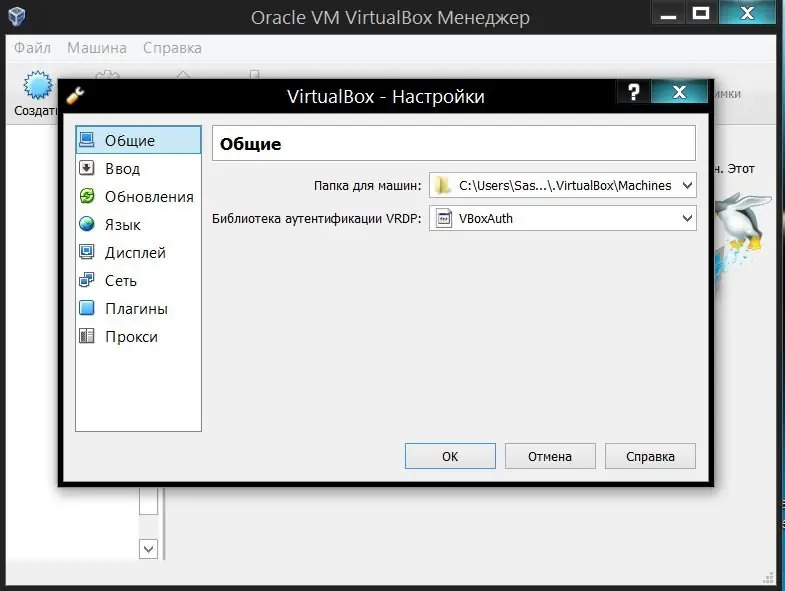The width and height of the screenshot is (785, 591).
Task: Select the Общие settings category
Action: click(138, 140)
